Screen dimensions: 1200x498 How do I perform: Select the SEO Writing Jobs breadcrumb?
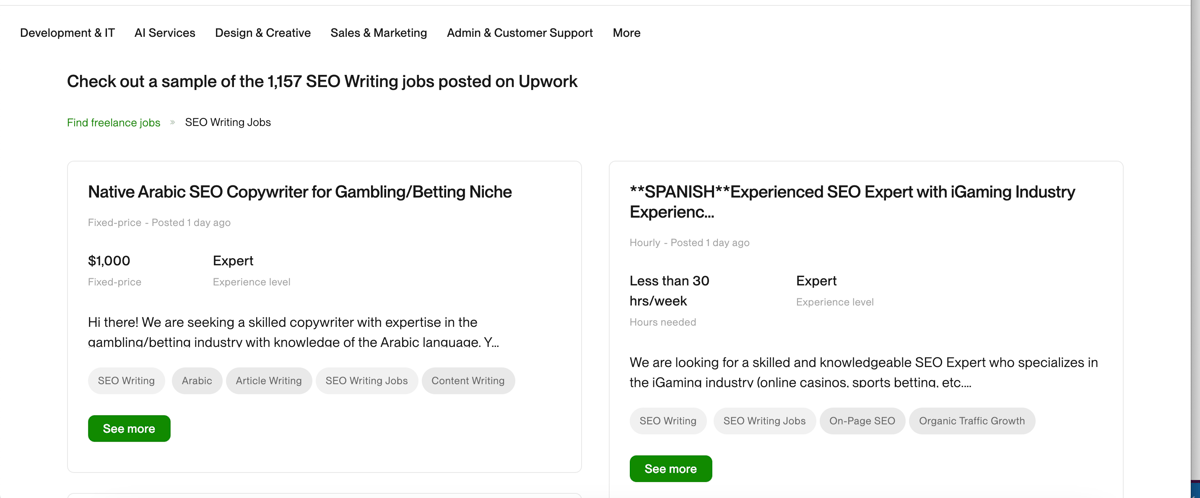[x=228, y=123]
